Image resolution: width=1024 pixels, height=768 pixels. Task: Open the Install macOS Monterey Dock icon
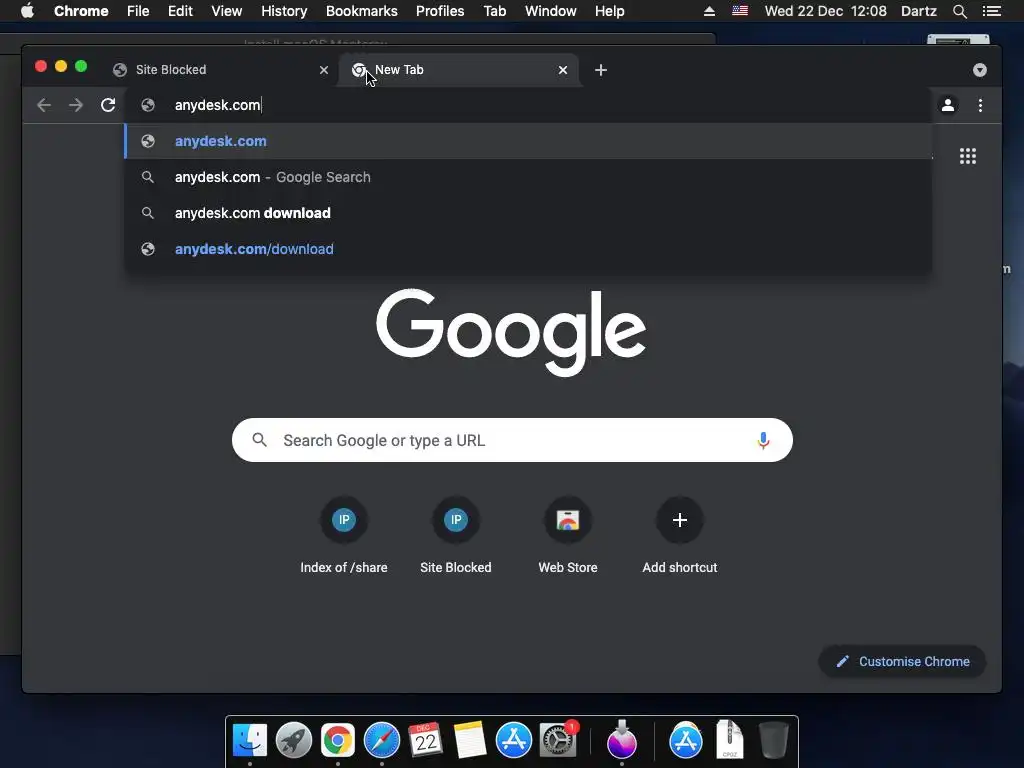pos(622,739)
